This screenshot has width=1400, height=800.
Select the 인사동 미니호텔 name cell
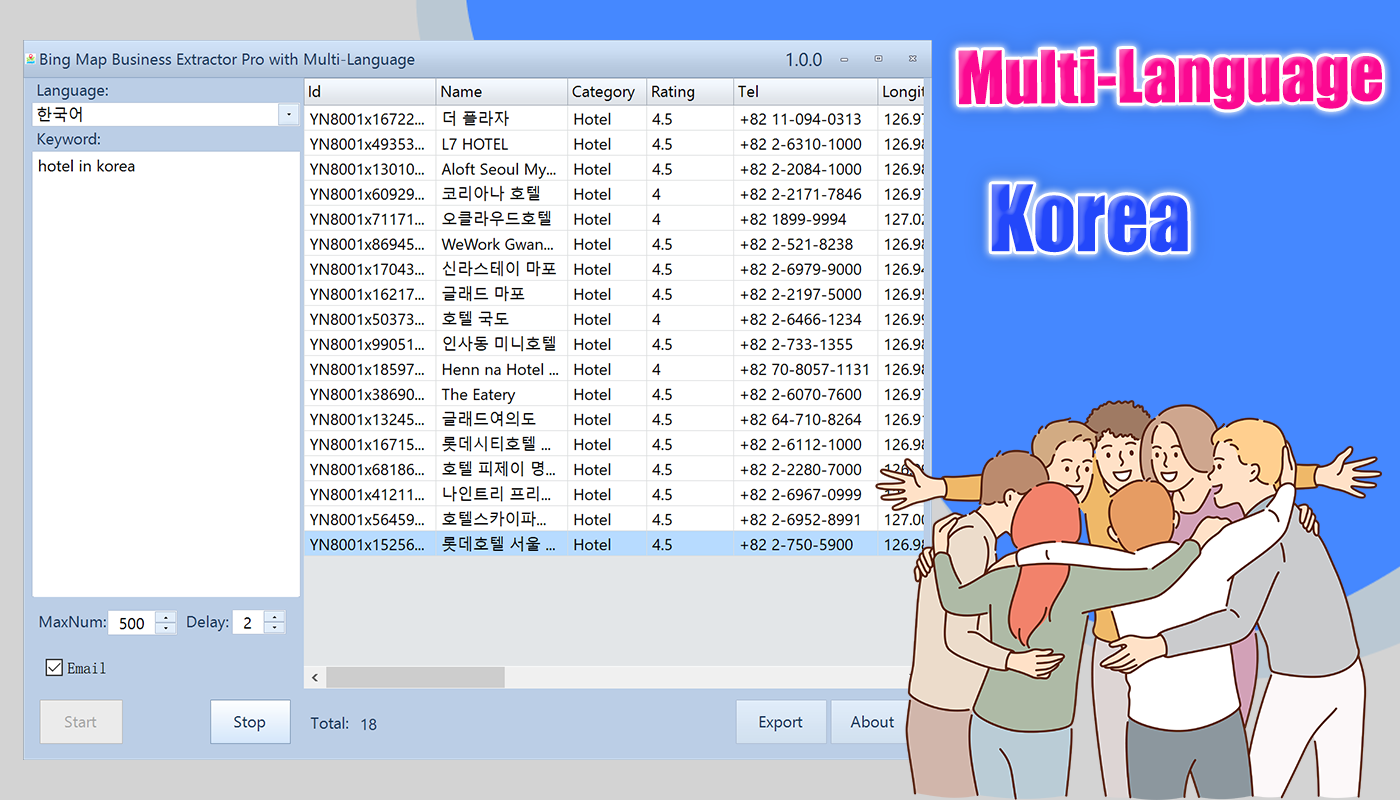click(x=502, y=344)
